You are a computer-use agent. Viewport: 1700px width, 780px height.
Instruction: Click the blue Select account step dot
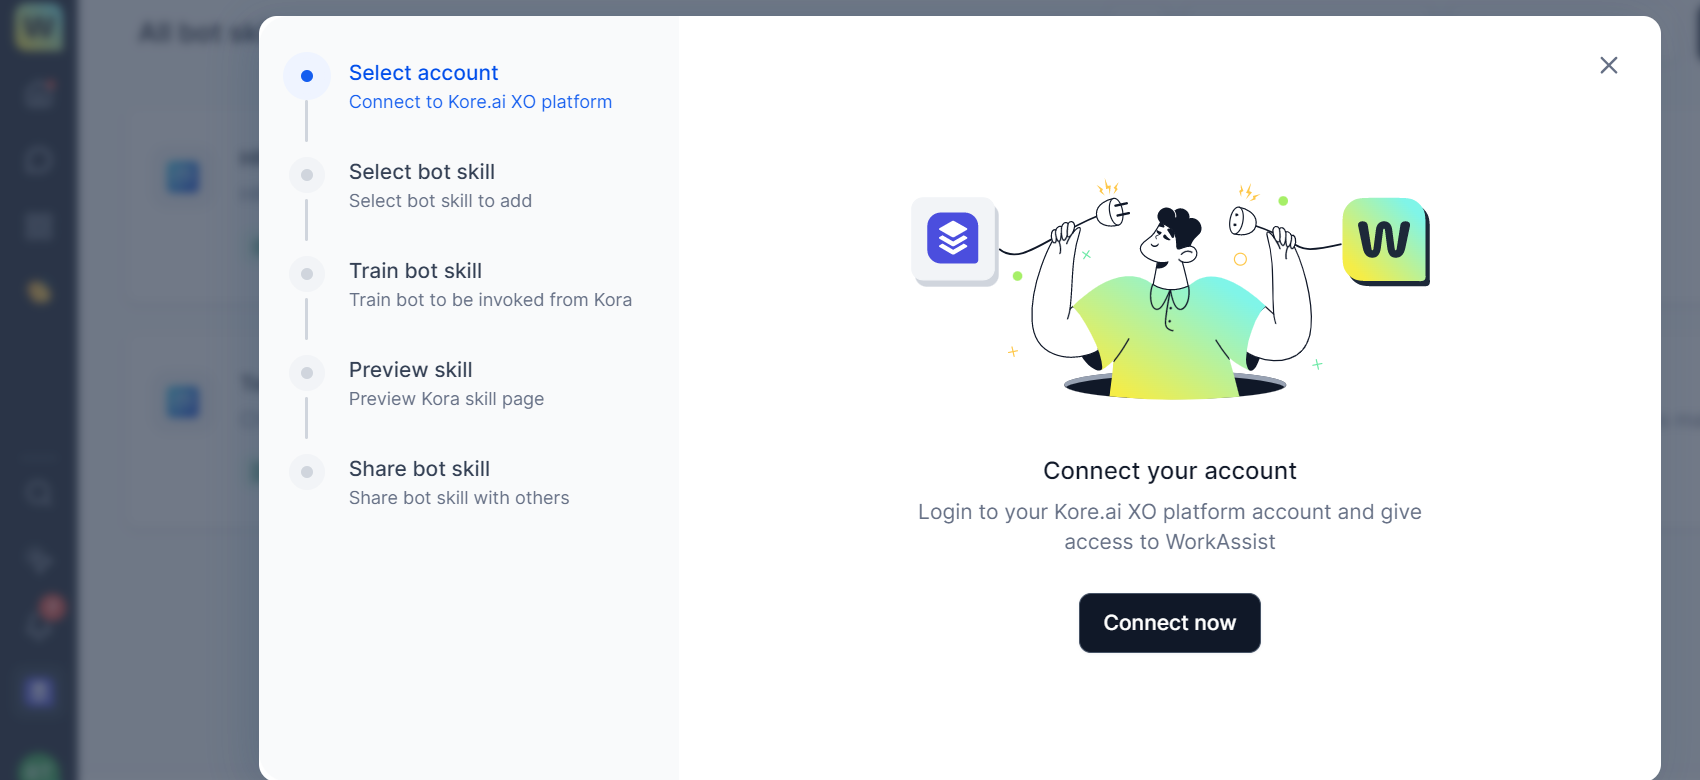(x=307, y=76)
